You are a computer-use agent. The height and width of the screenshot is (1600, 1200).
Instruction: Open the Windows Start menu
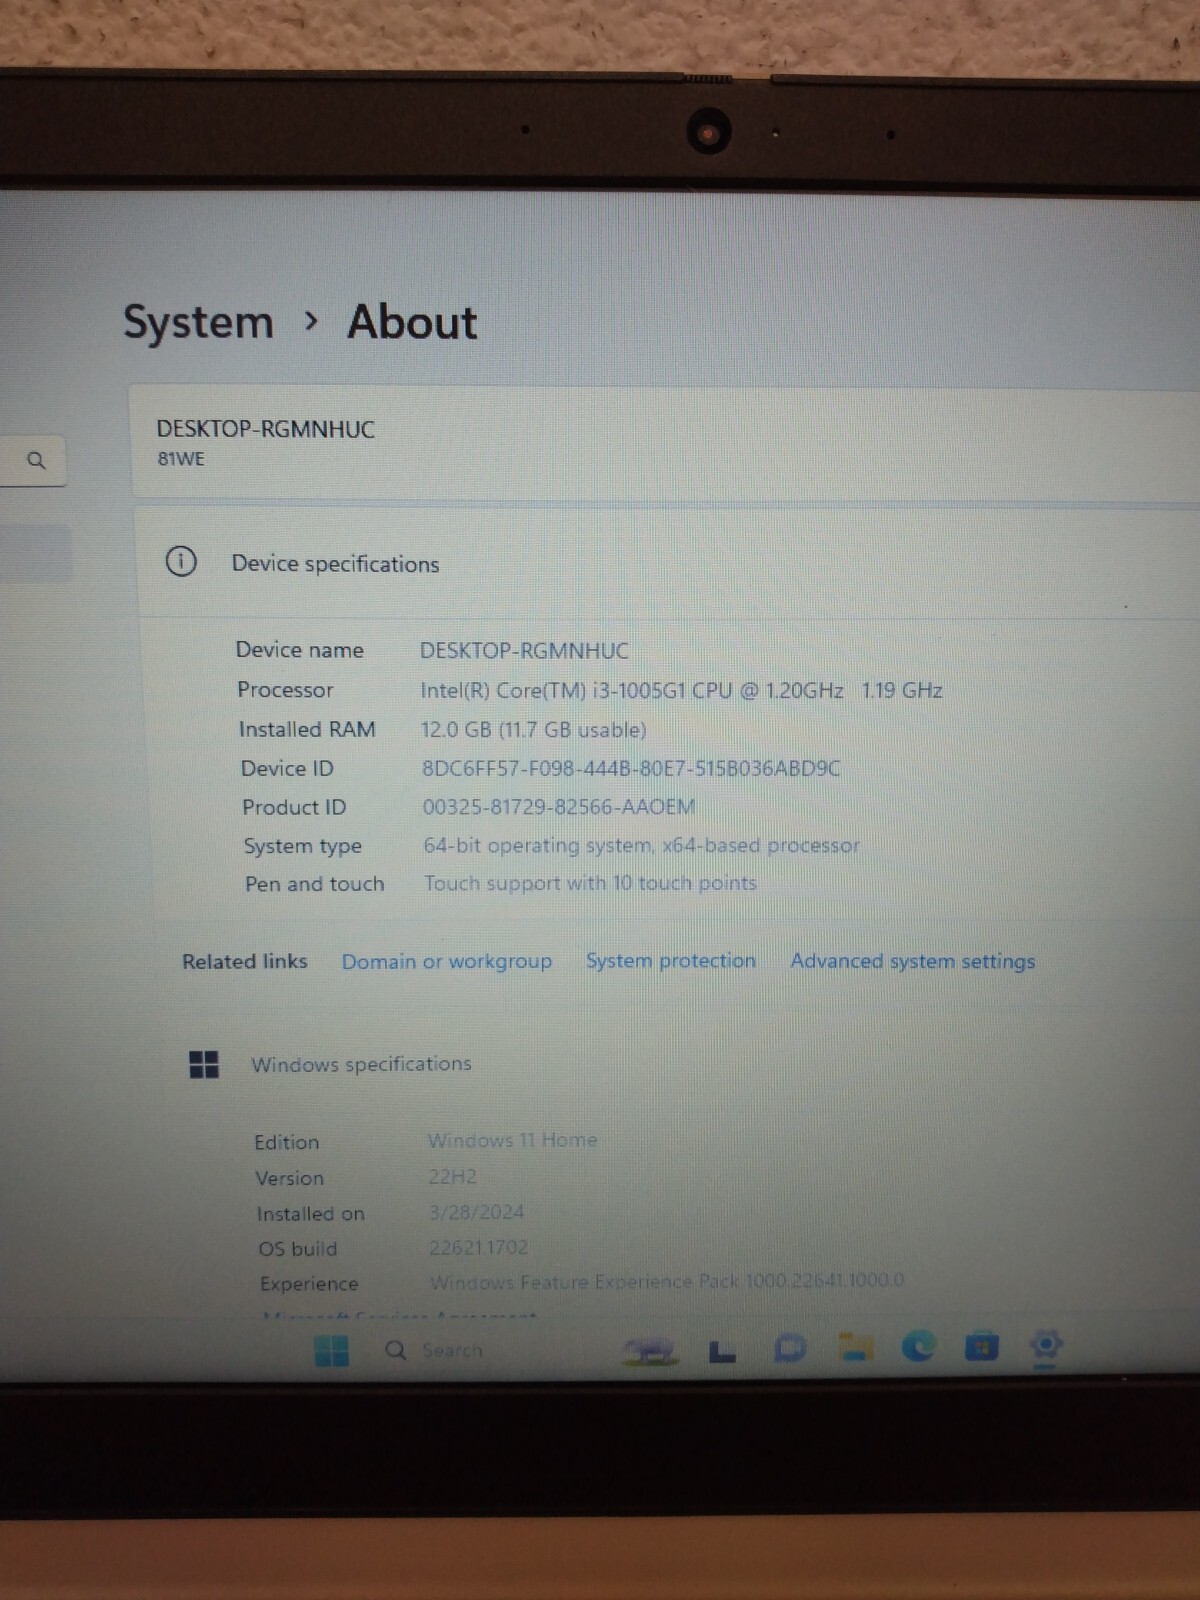click(332, 1351)
